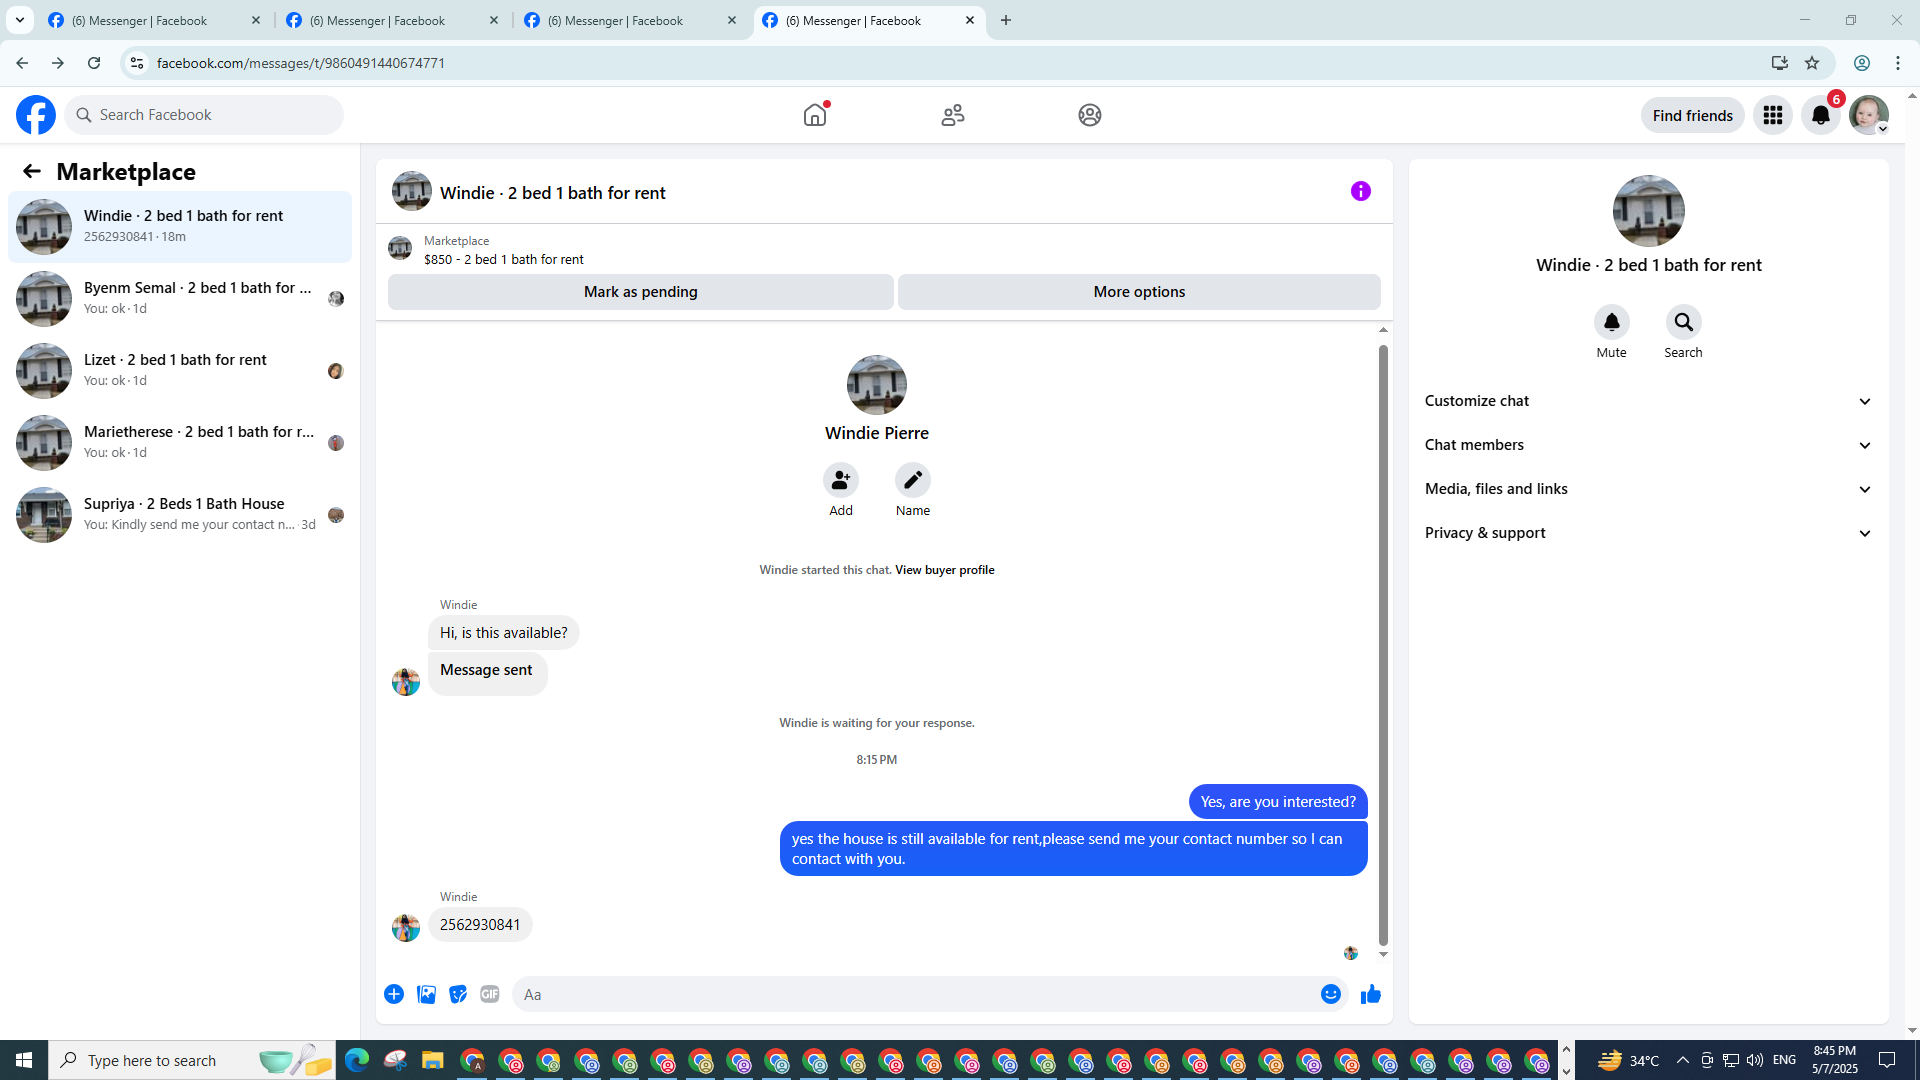Click the edit Name pencil icon

coord(912,480)
